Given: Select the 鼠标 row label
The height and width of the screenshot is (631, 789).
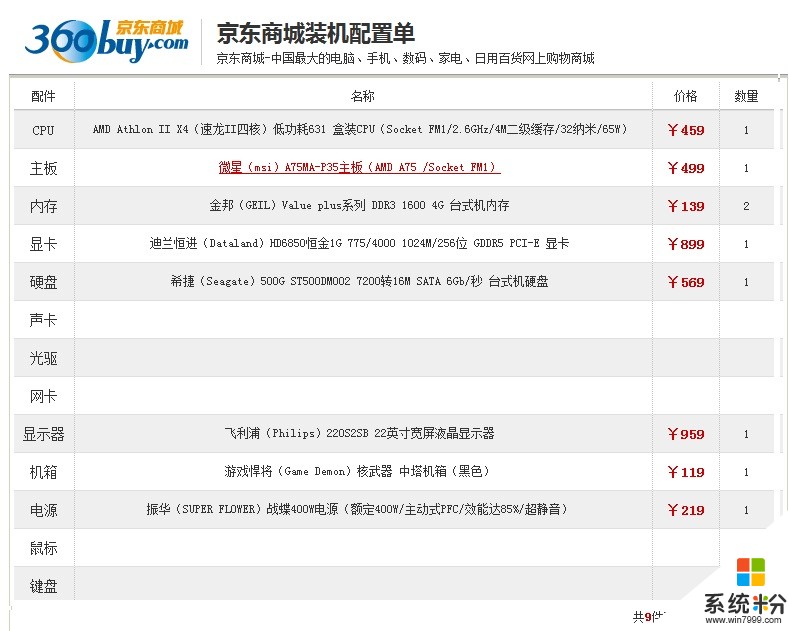Looking at the screenshot, I should (43, 548).
